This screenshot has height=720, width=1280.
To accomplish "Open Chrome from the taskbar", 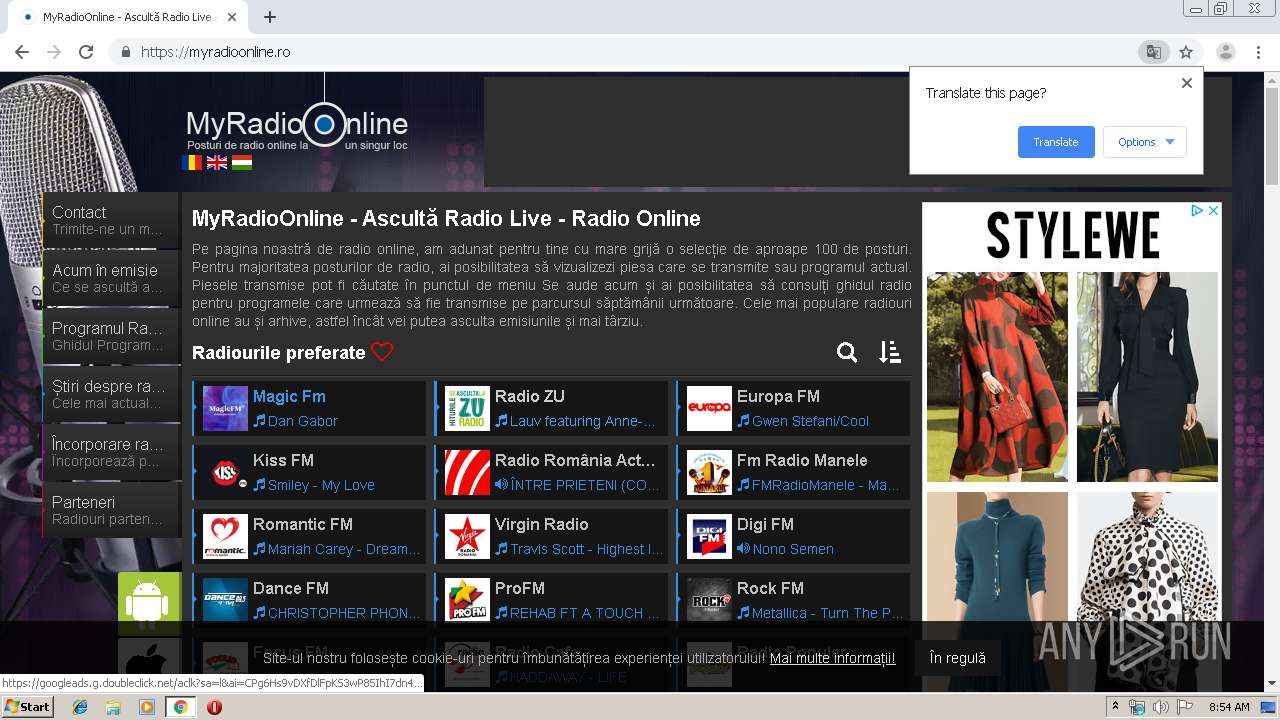I will tap(180, 707).
